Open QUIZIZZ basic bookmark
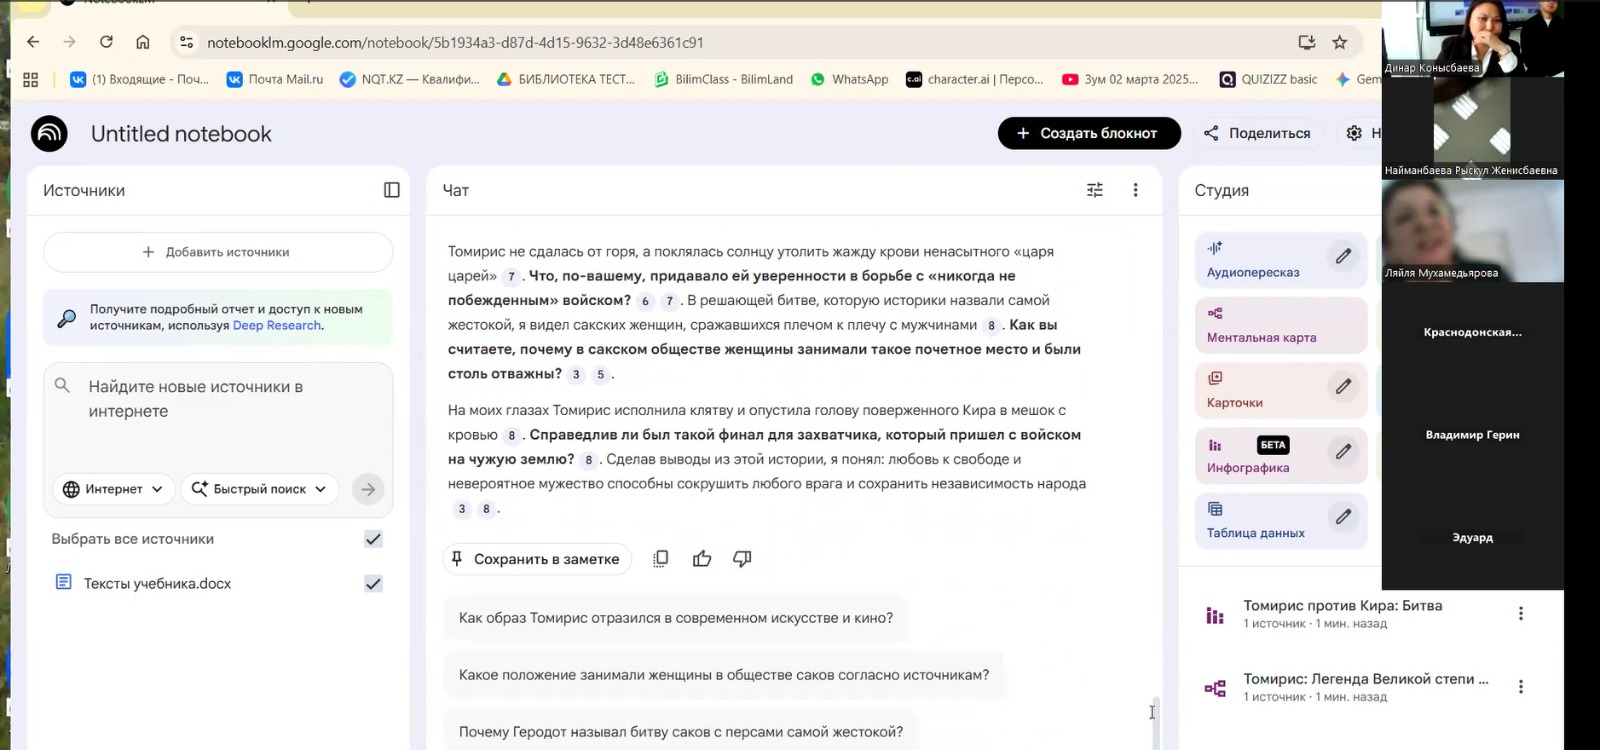The width and height of the screenshot is (1600, 750). 1268,79
